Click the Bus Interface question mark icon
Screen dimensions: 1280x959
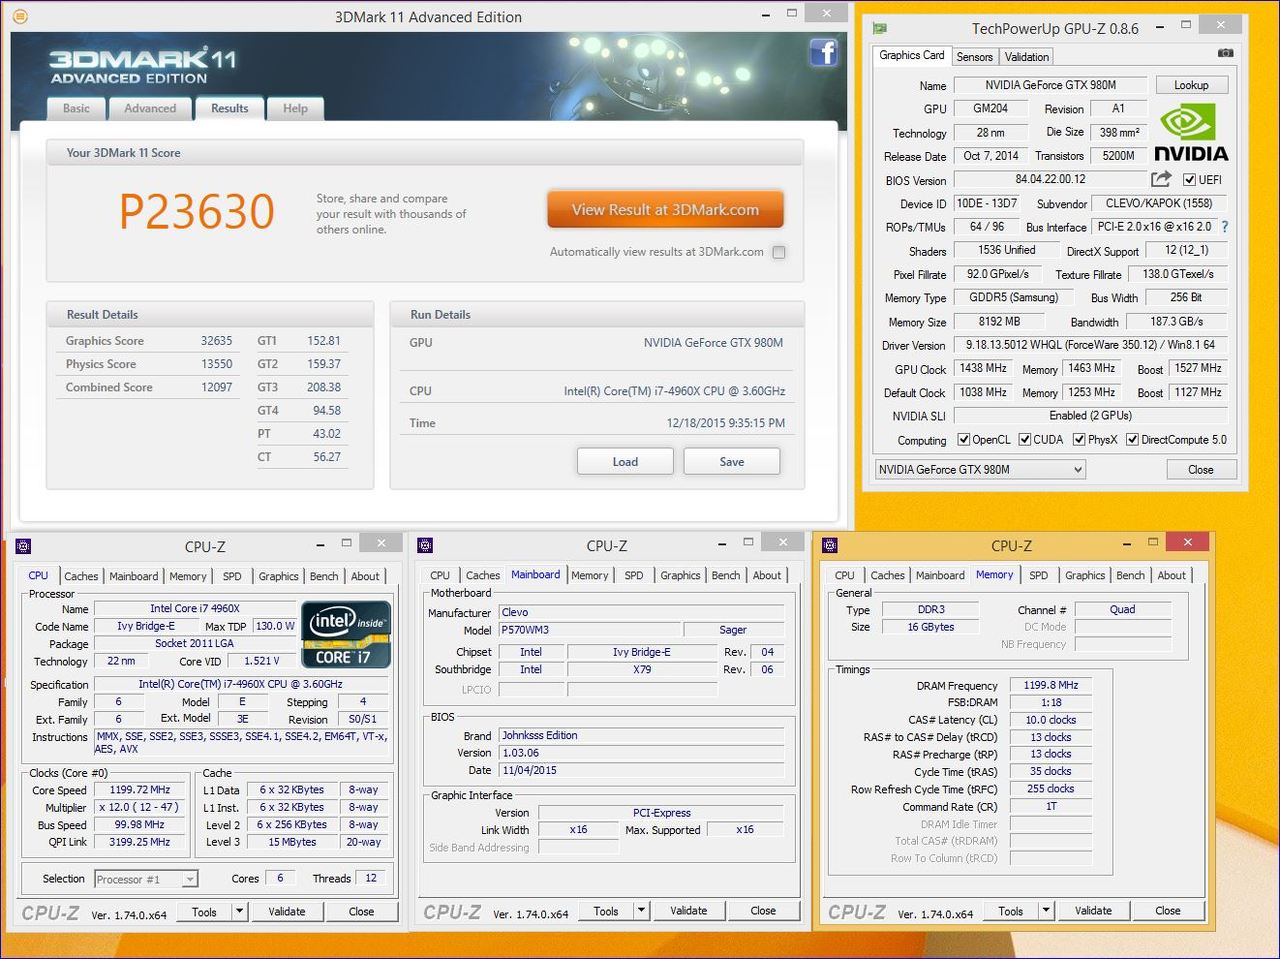[x=1225, y=227]
